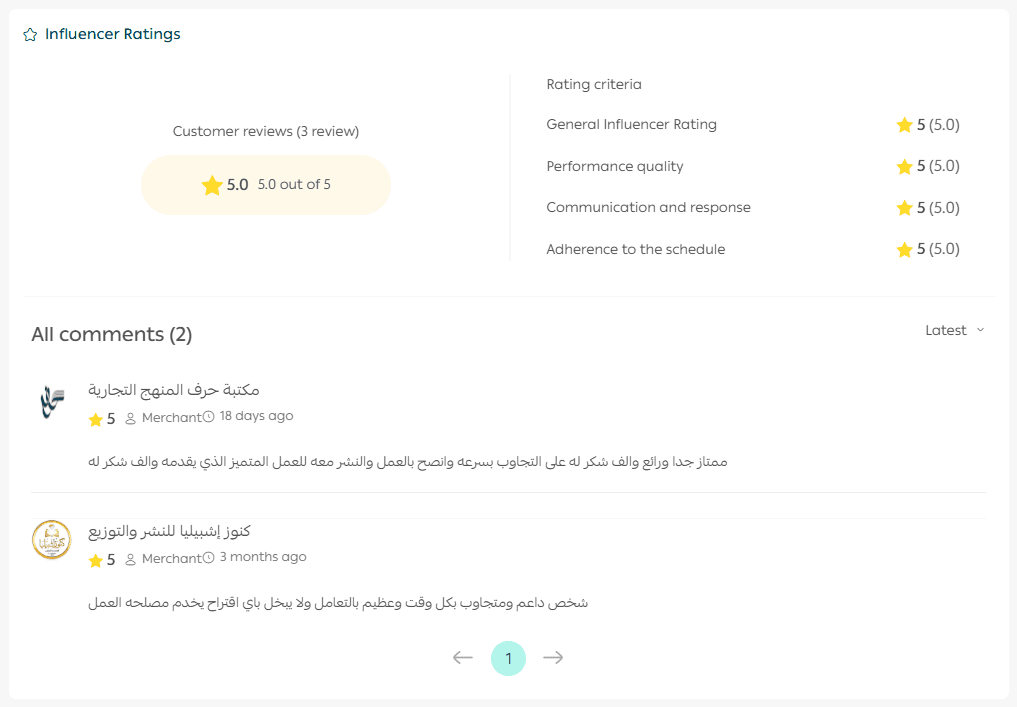This screenshot has height=707, width=1017.
Task: Click the star in the second comment's rating
Action: (x=96, y=560)
